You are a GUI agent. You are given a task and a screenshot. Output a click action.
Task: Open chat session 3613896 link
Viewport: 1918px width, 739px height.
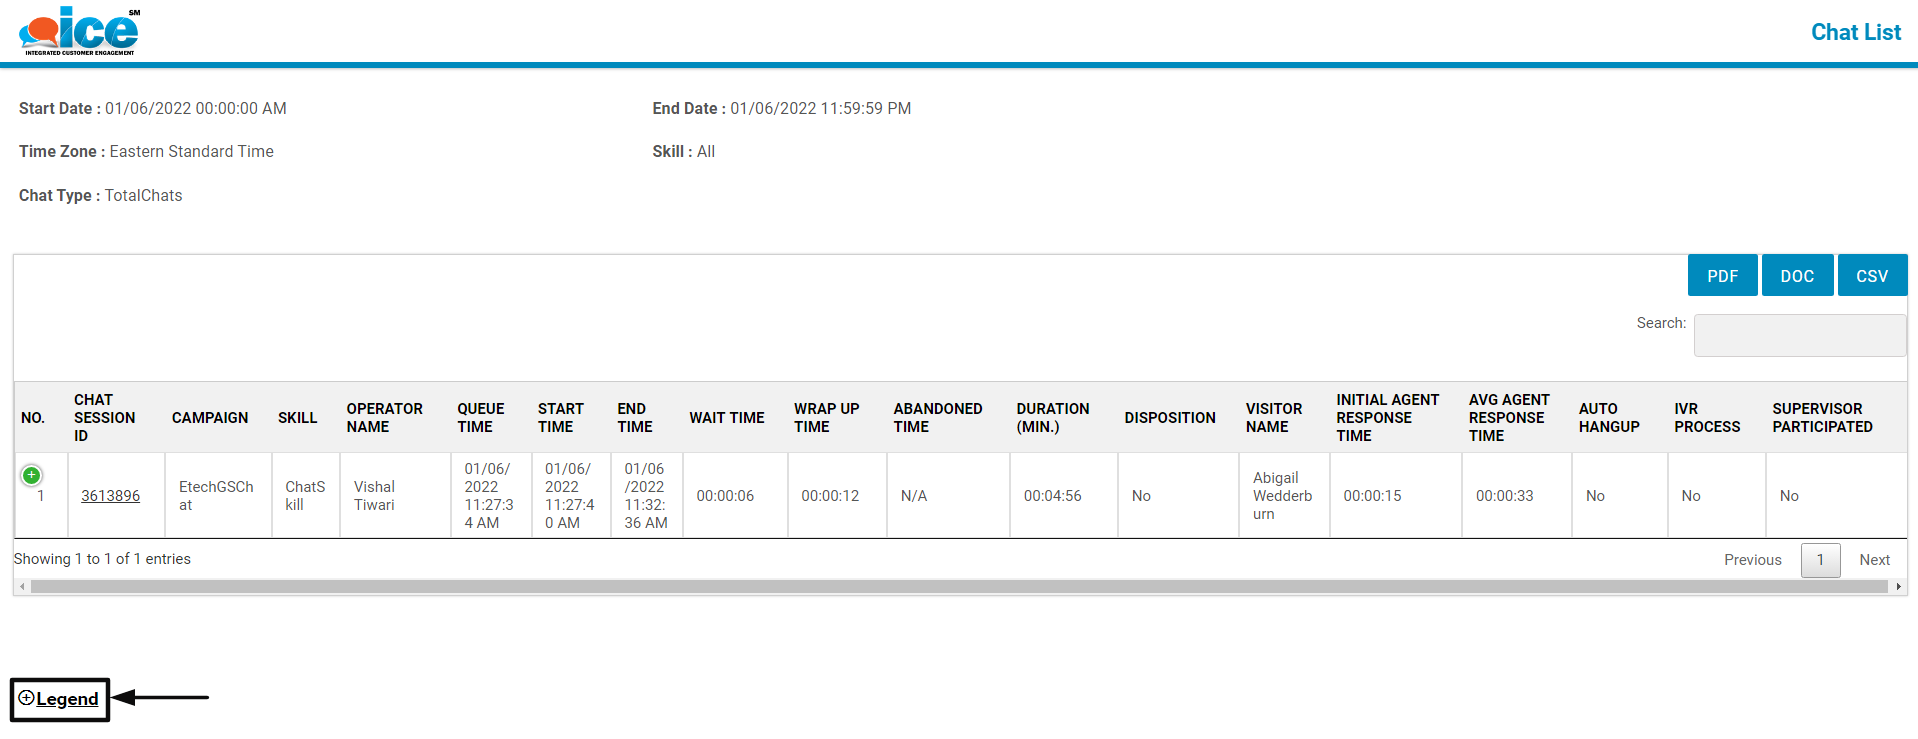pyautogui.click(x=110, y=496)
